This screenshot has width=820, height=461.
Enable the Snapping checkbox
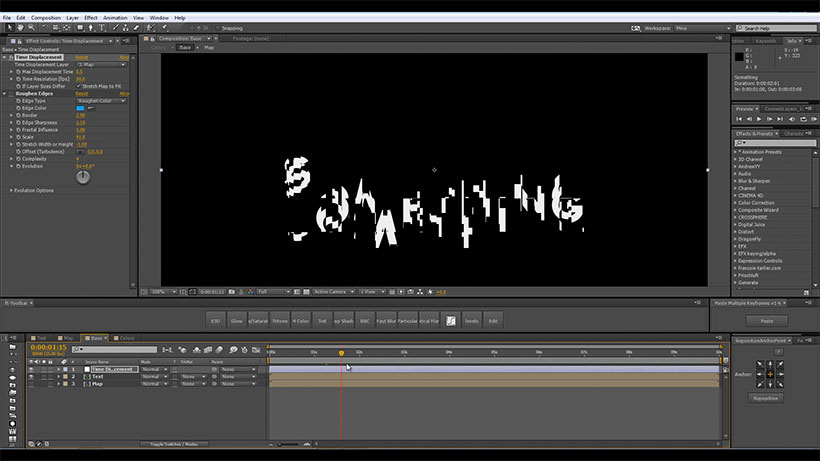pyautogui.click(x=218, y=28)
